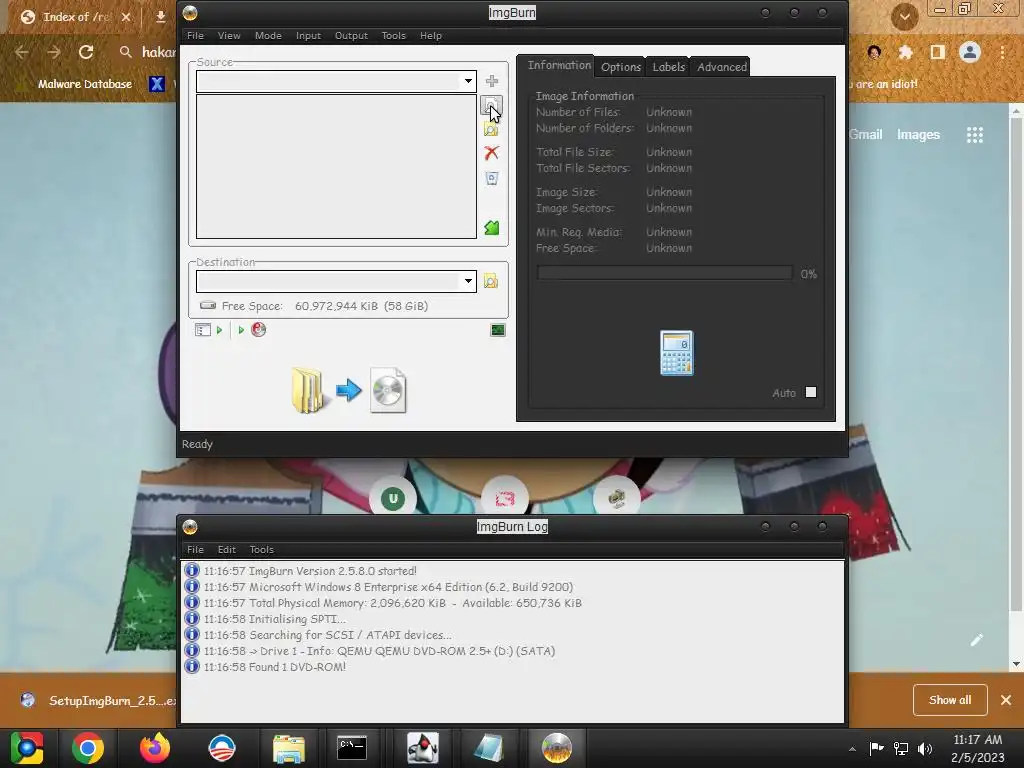1024x768 pixels.
Task: Switch to the Labels tab
Action: [668, 67]
